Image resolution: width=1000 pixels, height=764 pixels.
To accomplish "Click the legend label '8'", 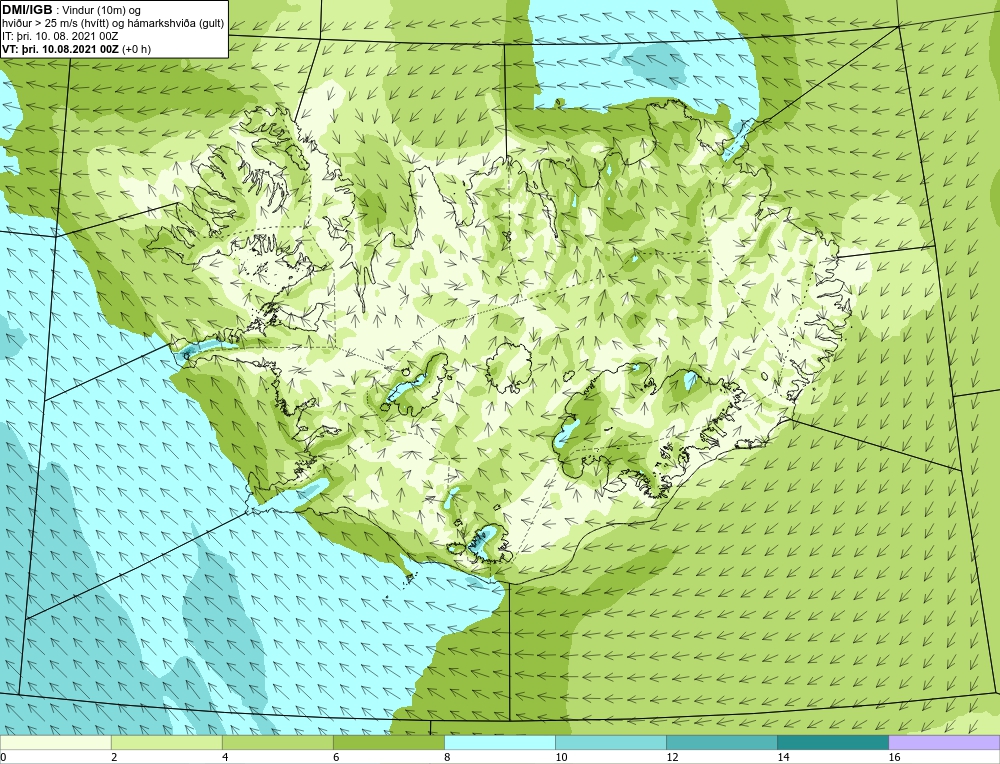I will point(447,757).
